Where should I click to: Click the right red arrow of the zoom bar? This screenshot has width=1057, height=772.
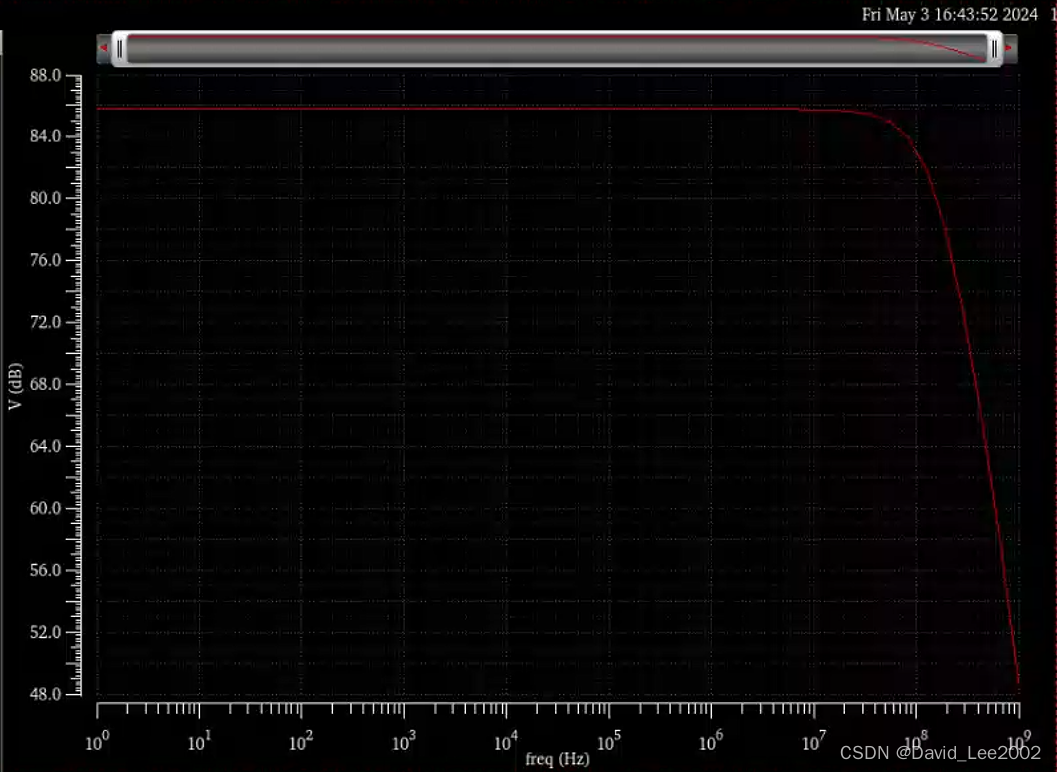pos(1009,48)
